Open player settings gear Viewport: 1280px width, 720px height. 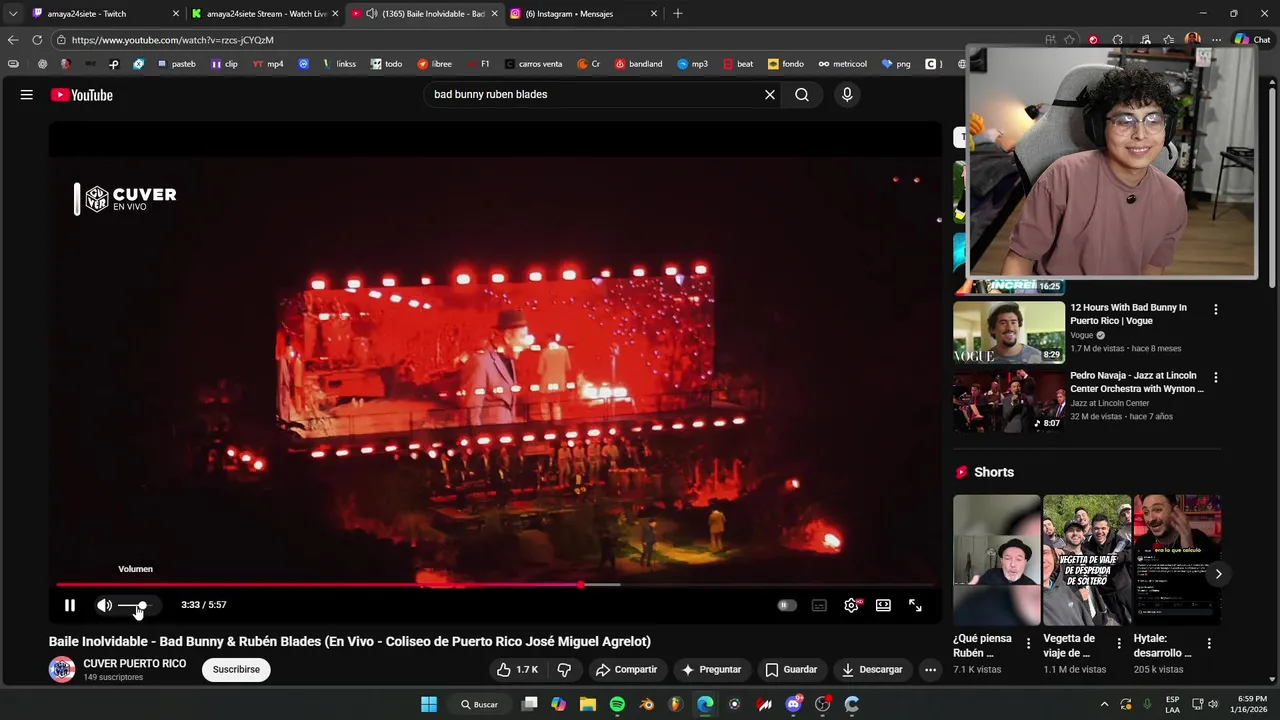pos(851,605)
